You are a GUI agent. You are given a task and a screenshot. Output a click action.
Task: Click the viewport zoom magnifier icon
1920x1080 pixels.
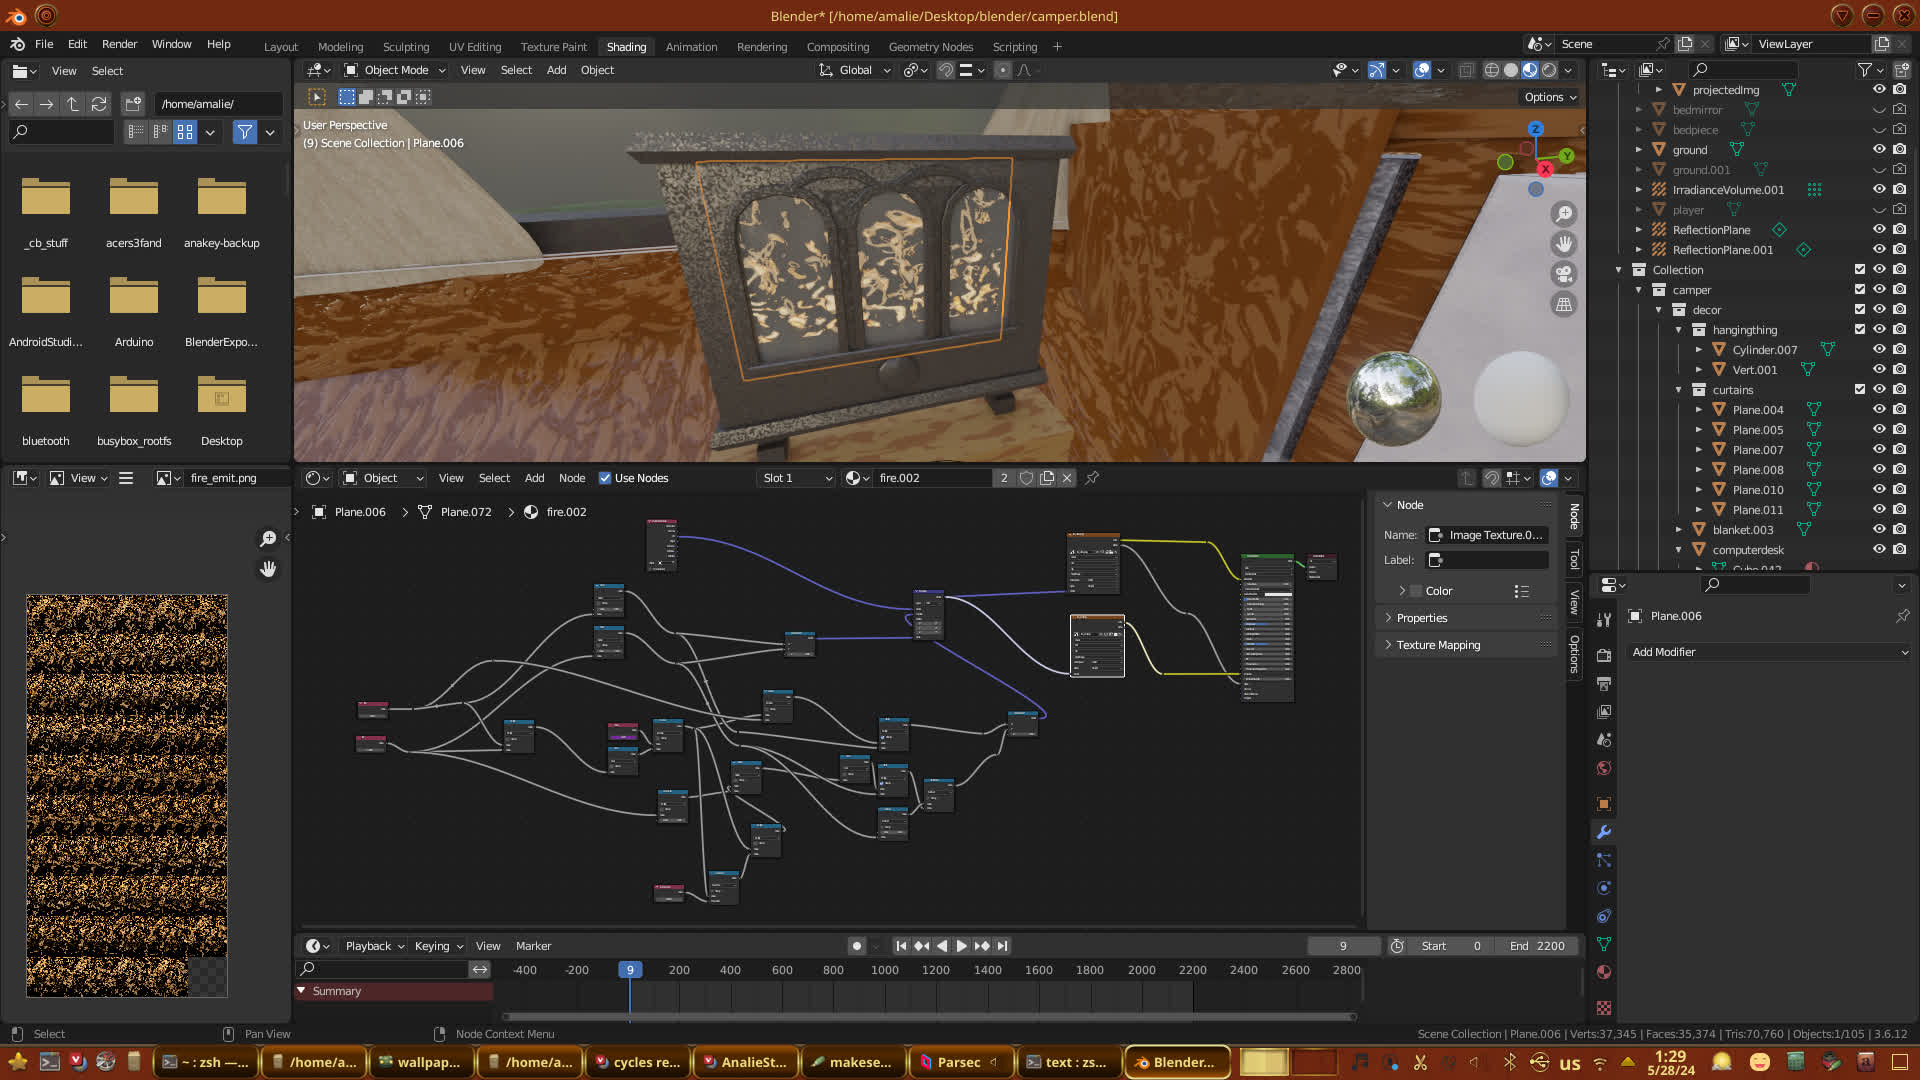coord(1564,214)
